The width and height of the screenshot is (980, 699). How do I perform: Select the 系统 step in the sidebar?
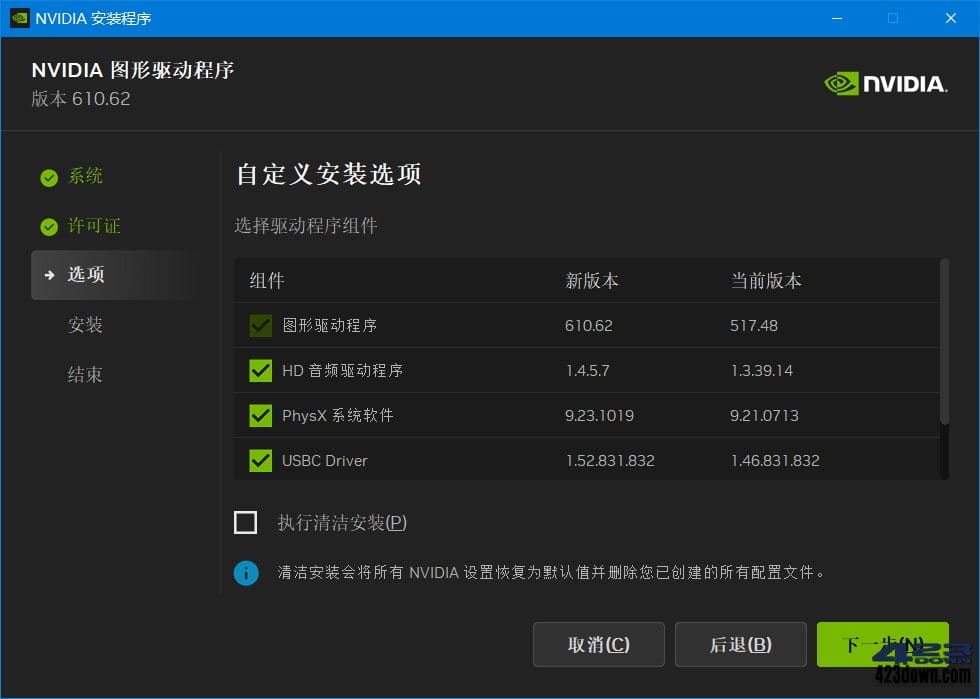pyautogui.click(x=85, y=176)
